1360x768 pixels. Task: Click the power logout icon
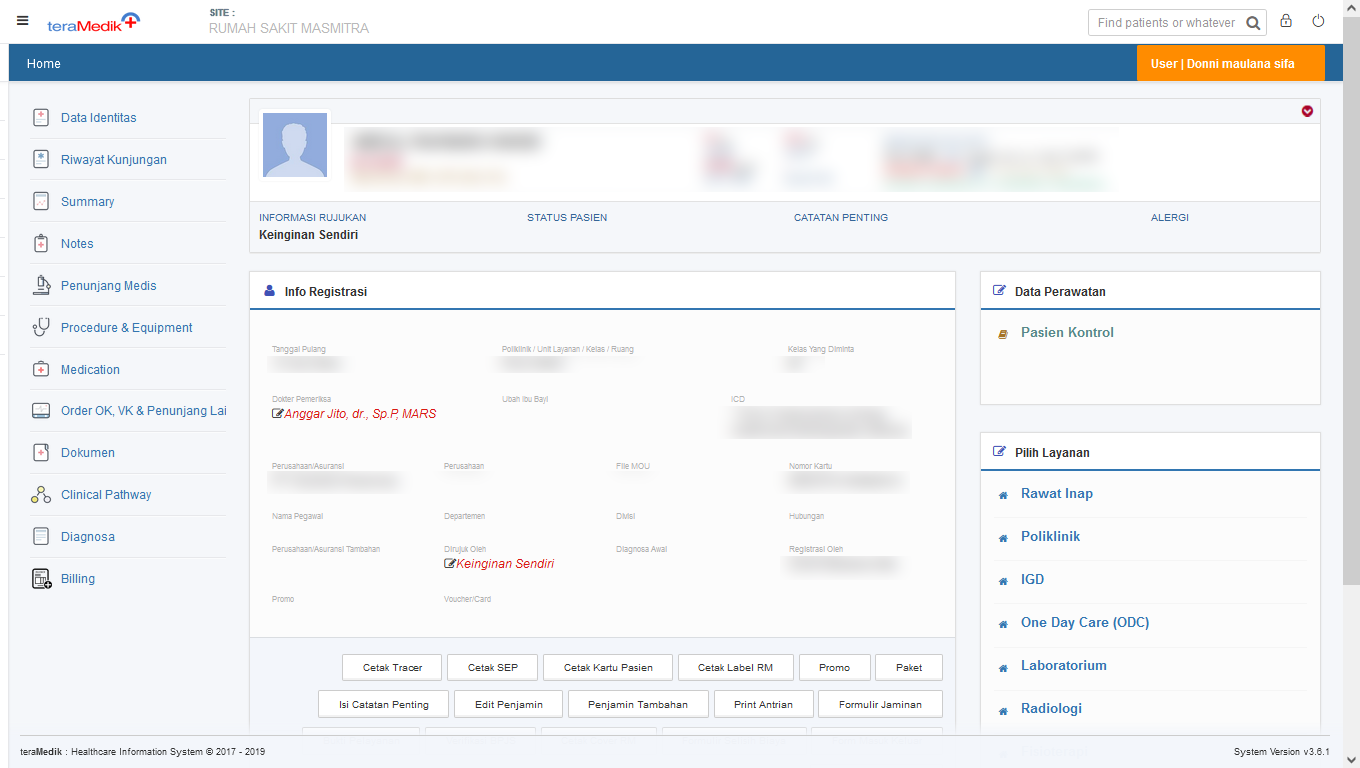coord(1318,21)
